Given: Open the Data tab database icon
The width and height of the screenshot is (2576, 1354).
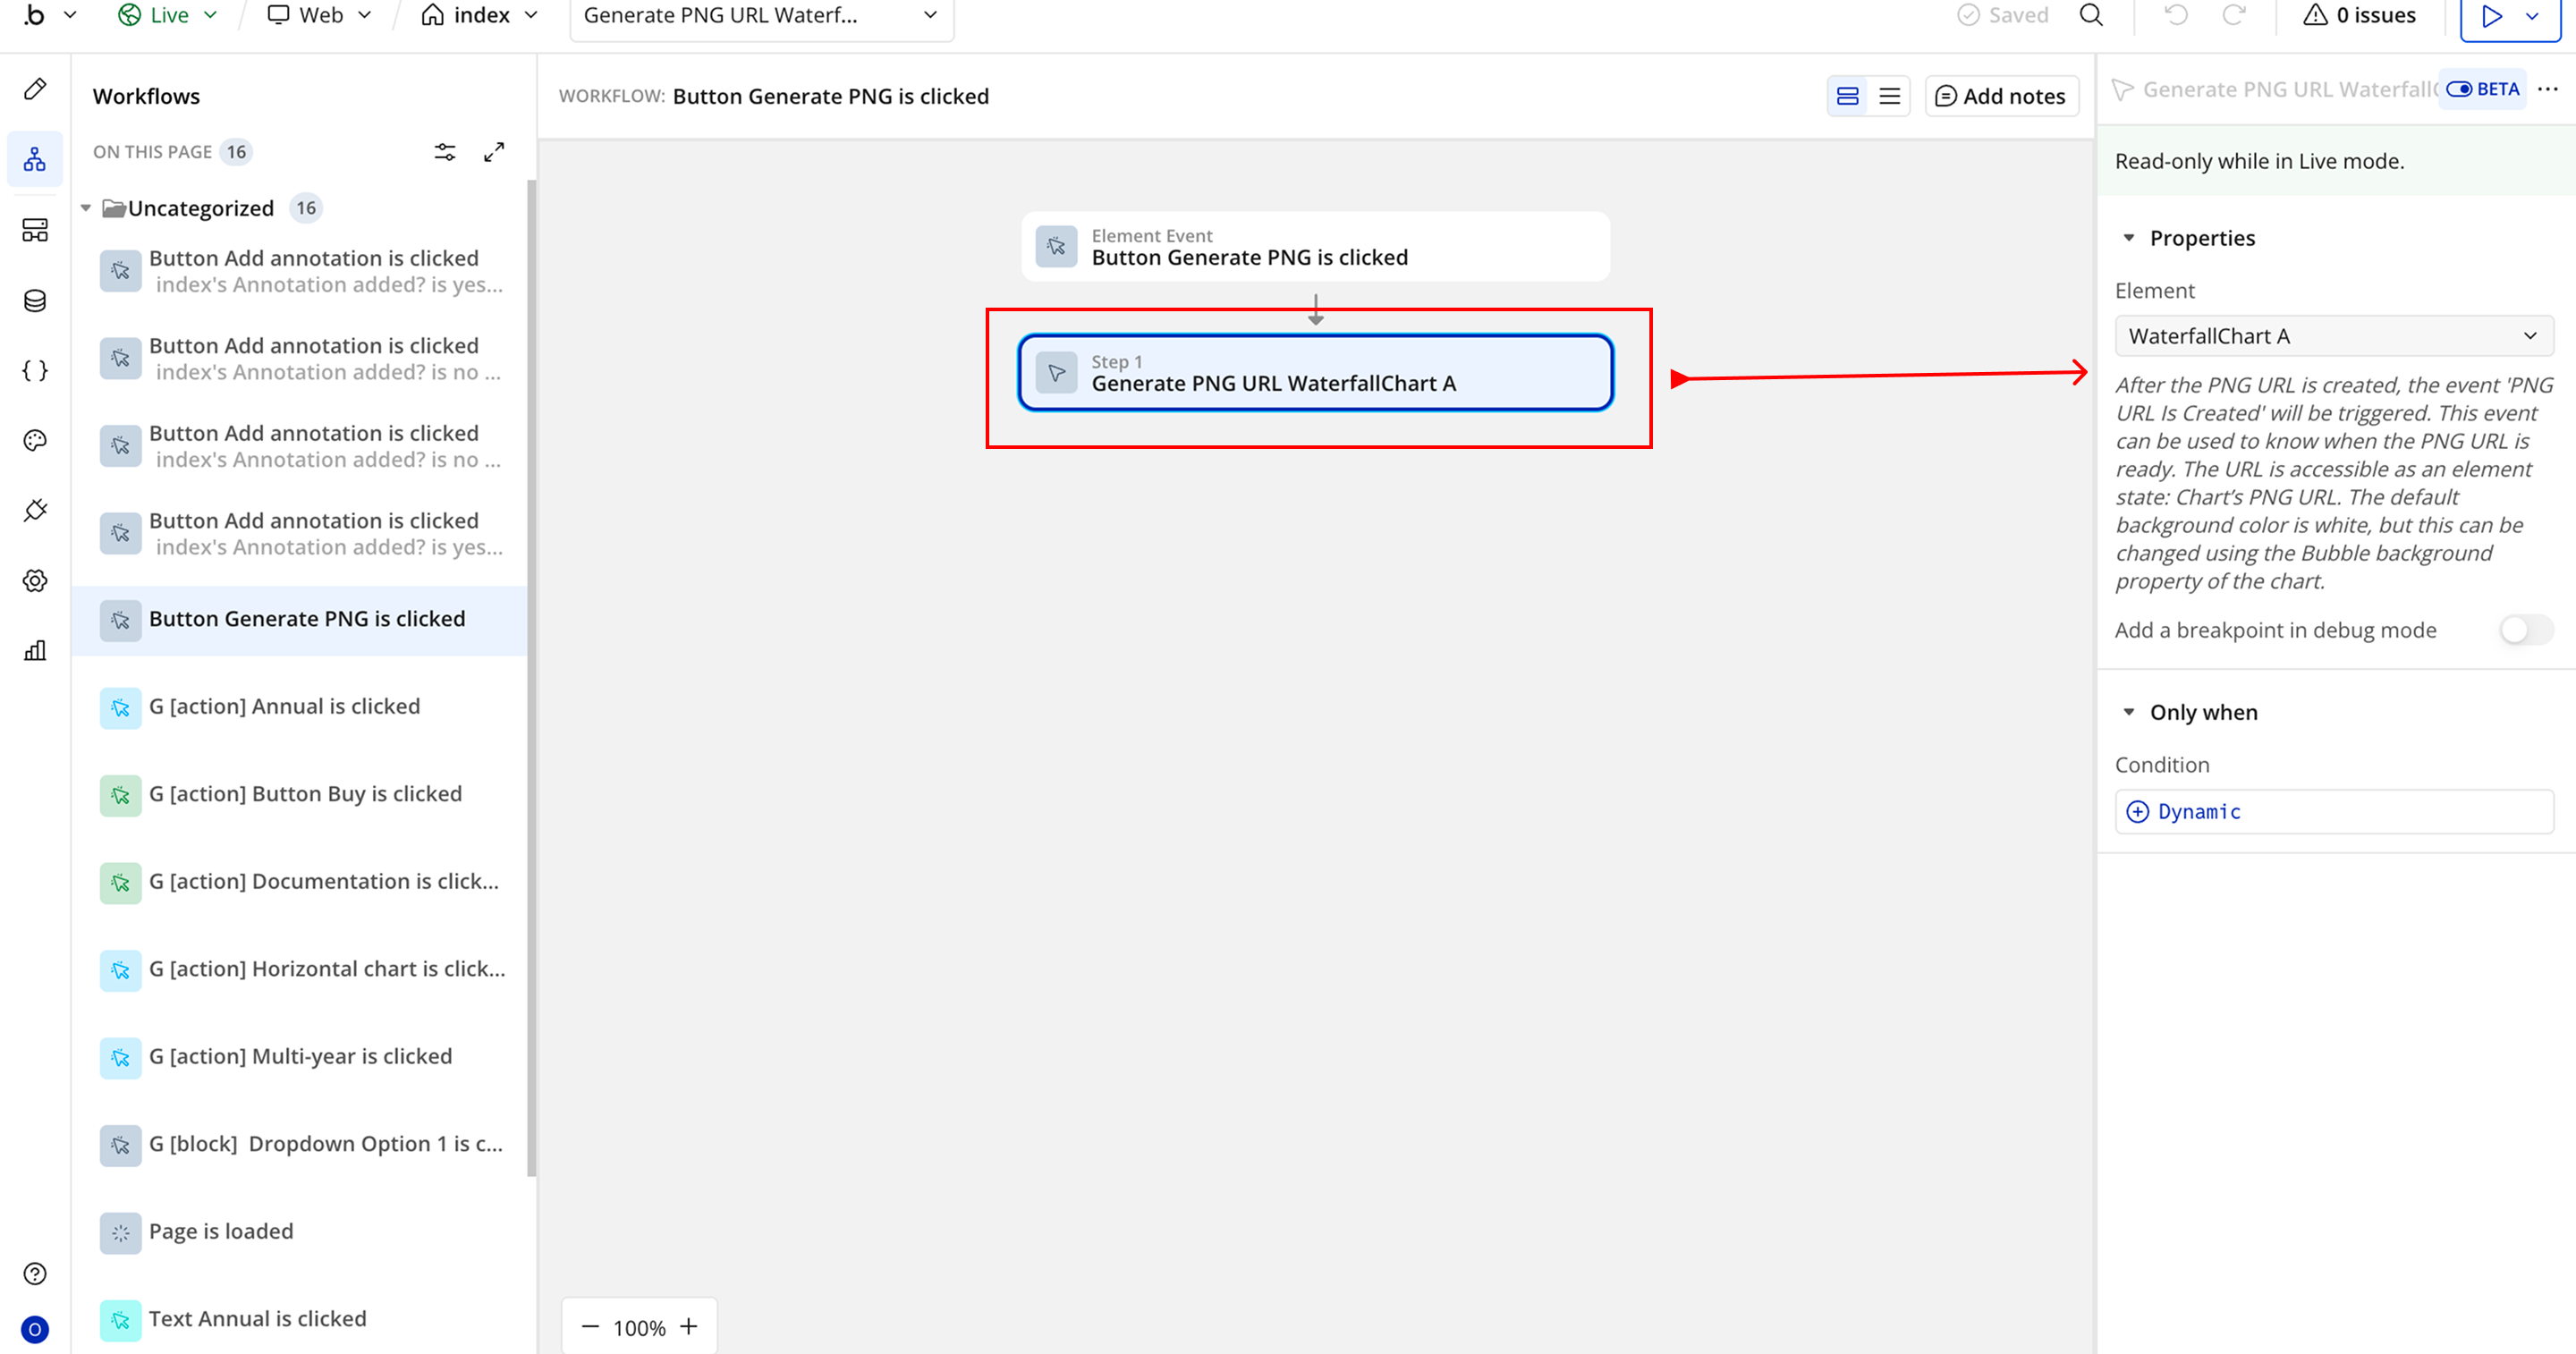Looking at the screenshot, I should click(x=35, y=300).
